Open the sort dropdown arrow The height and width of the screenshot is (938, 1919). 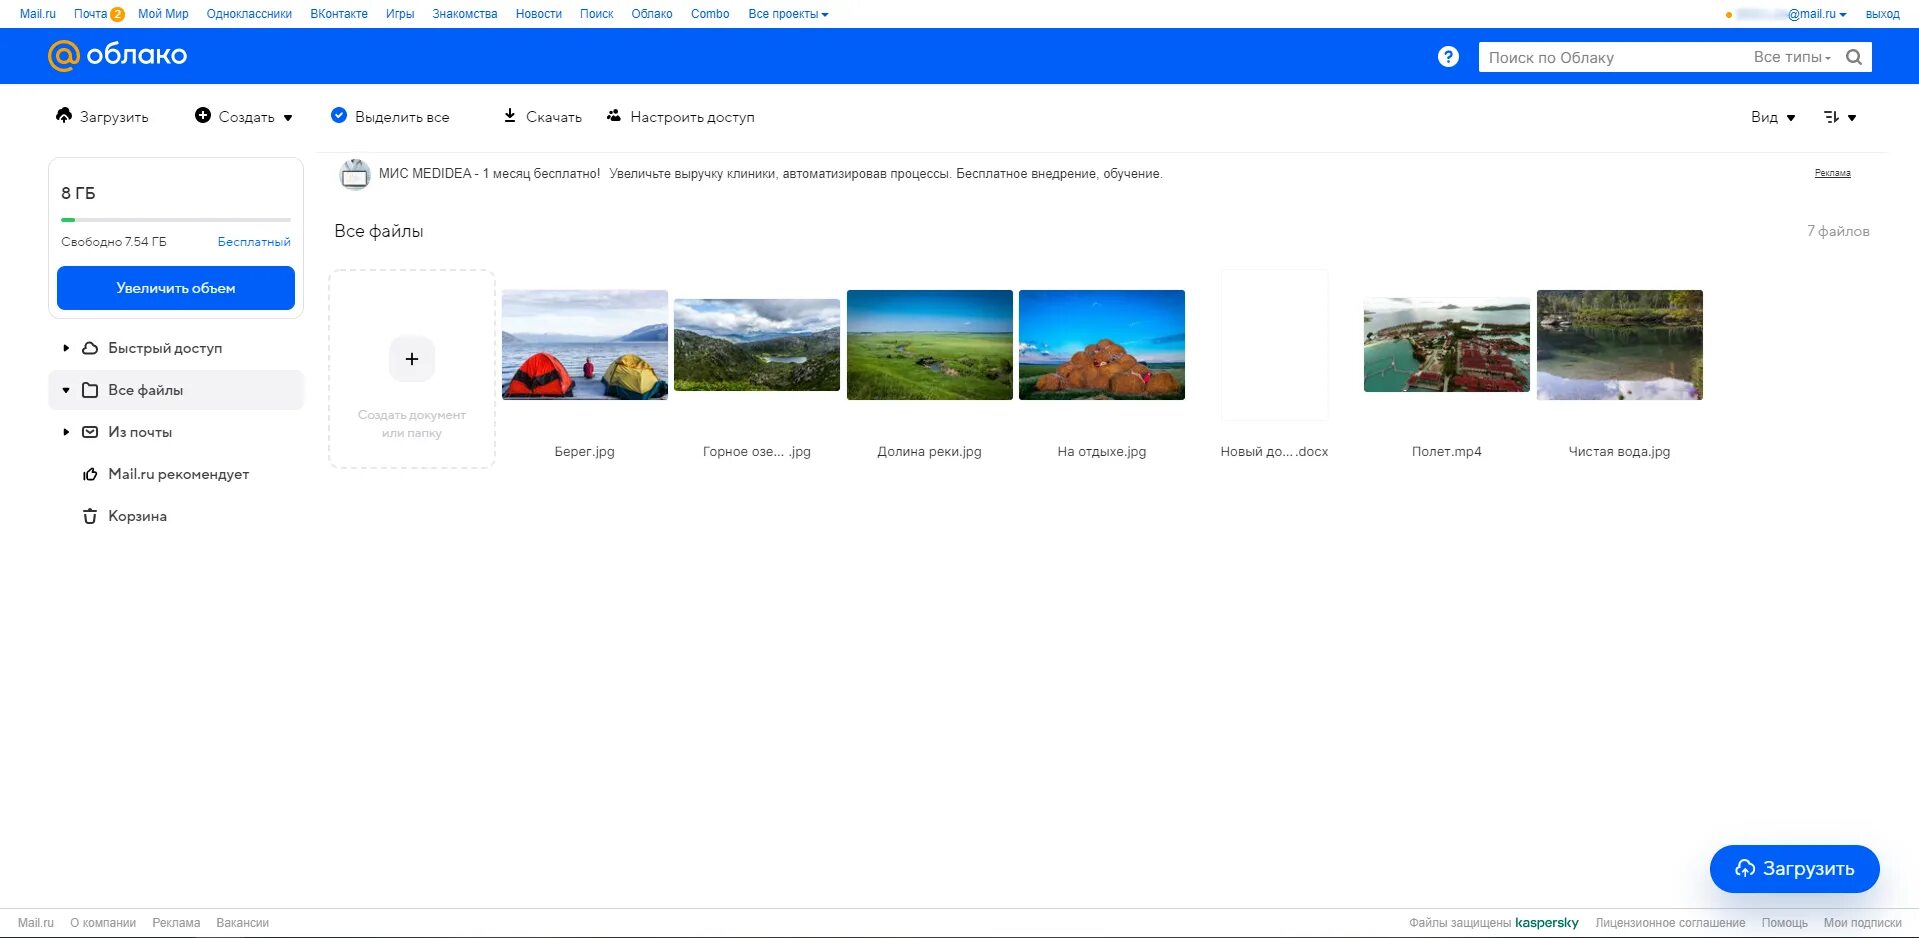(1852, 118)
